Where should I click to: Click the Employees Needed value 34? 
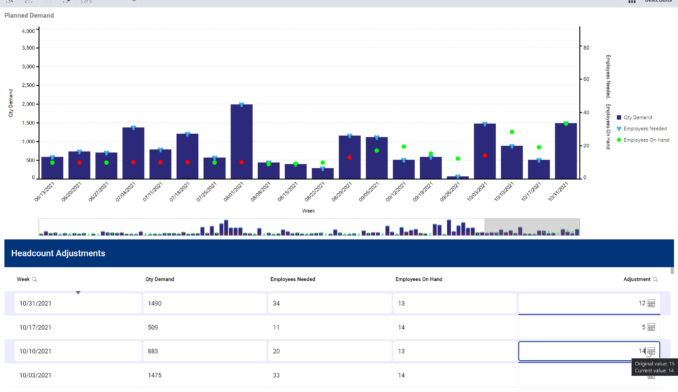[x=276, y=303]
